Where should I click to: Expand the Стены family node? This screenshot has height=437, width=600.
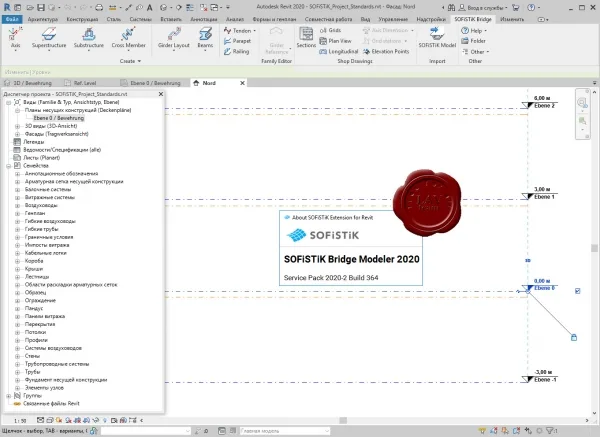(17, 356)
